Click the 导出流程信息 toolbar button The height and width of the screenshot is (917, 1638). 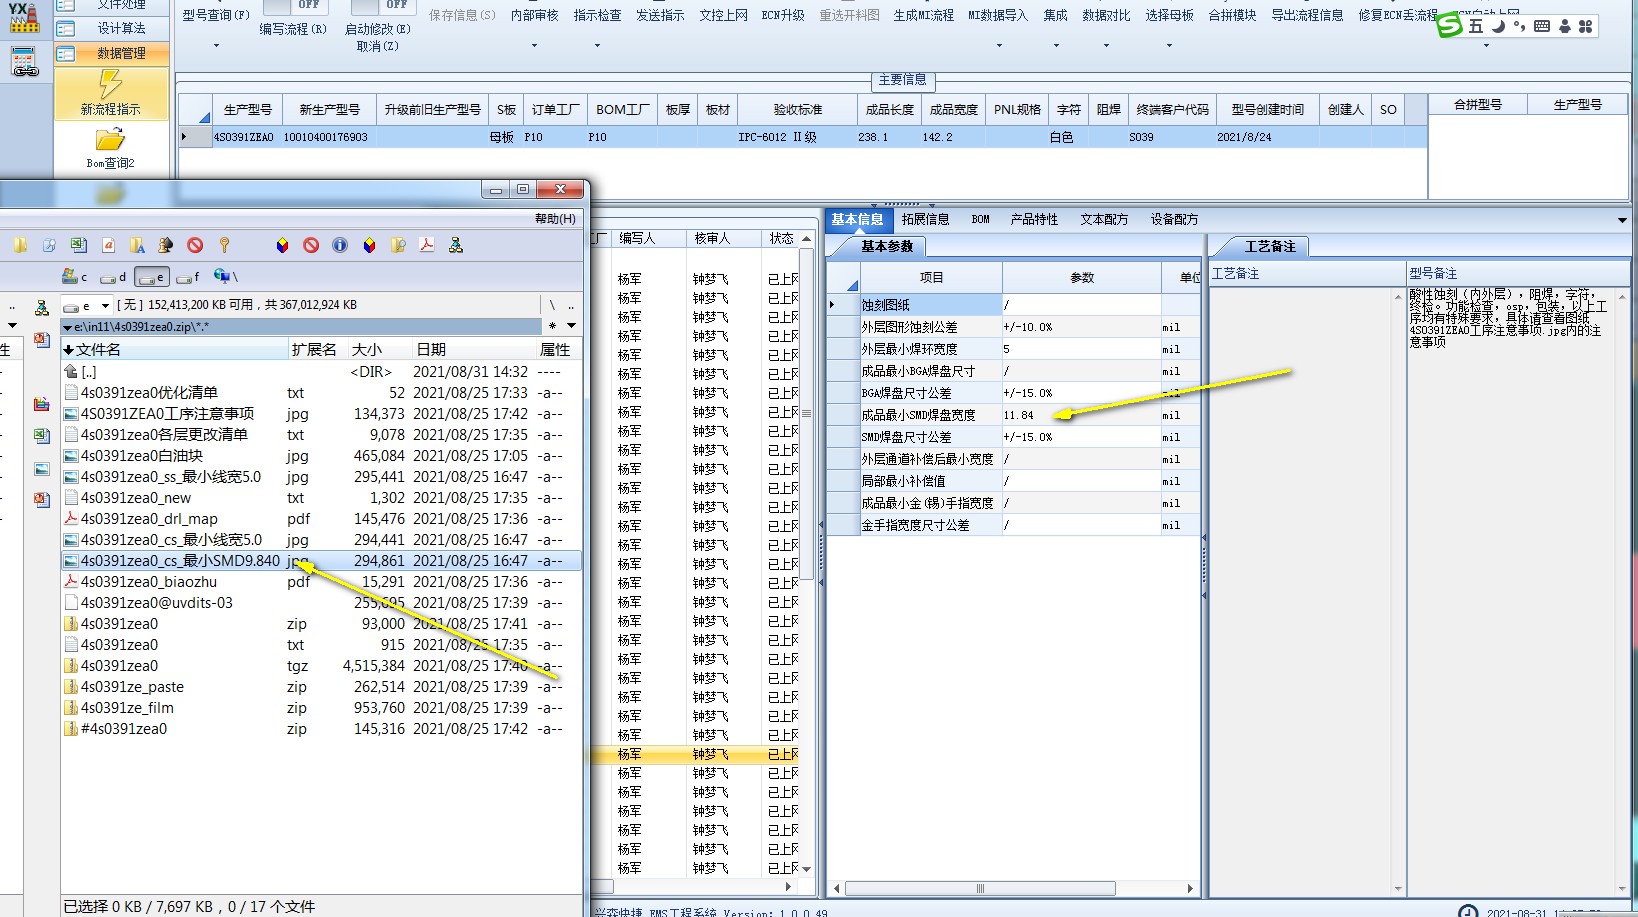tap(1307, 15)
